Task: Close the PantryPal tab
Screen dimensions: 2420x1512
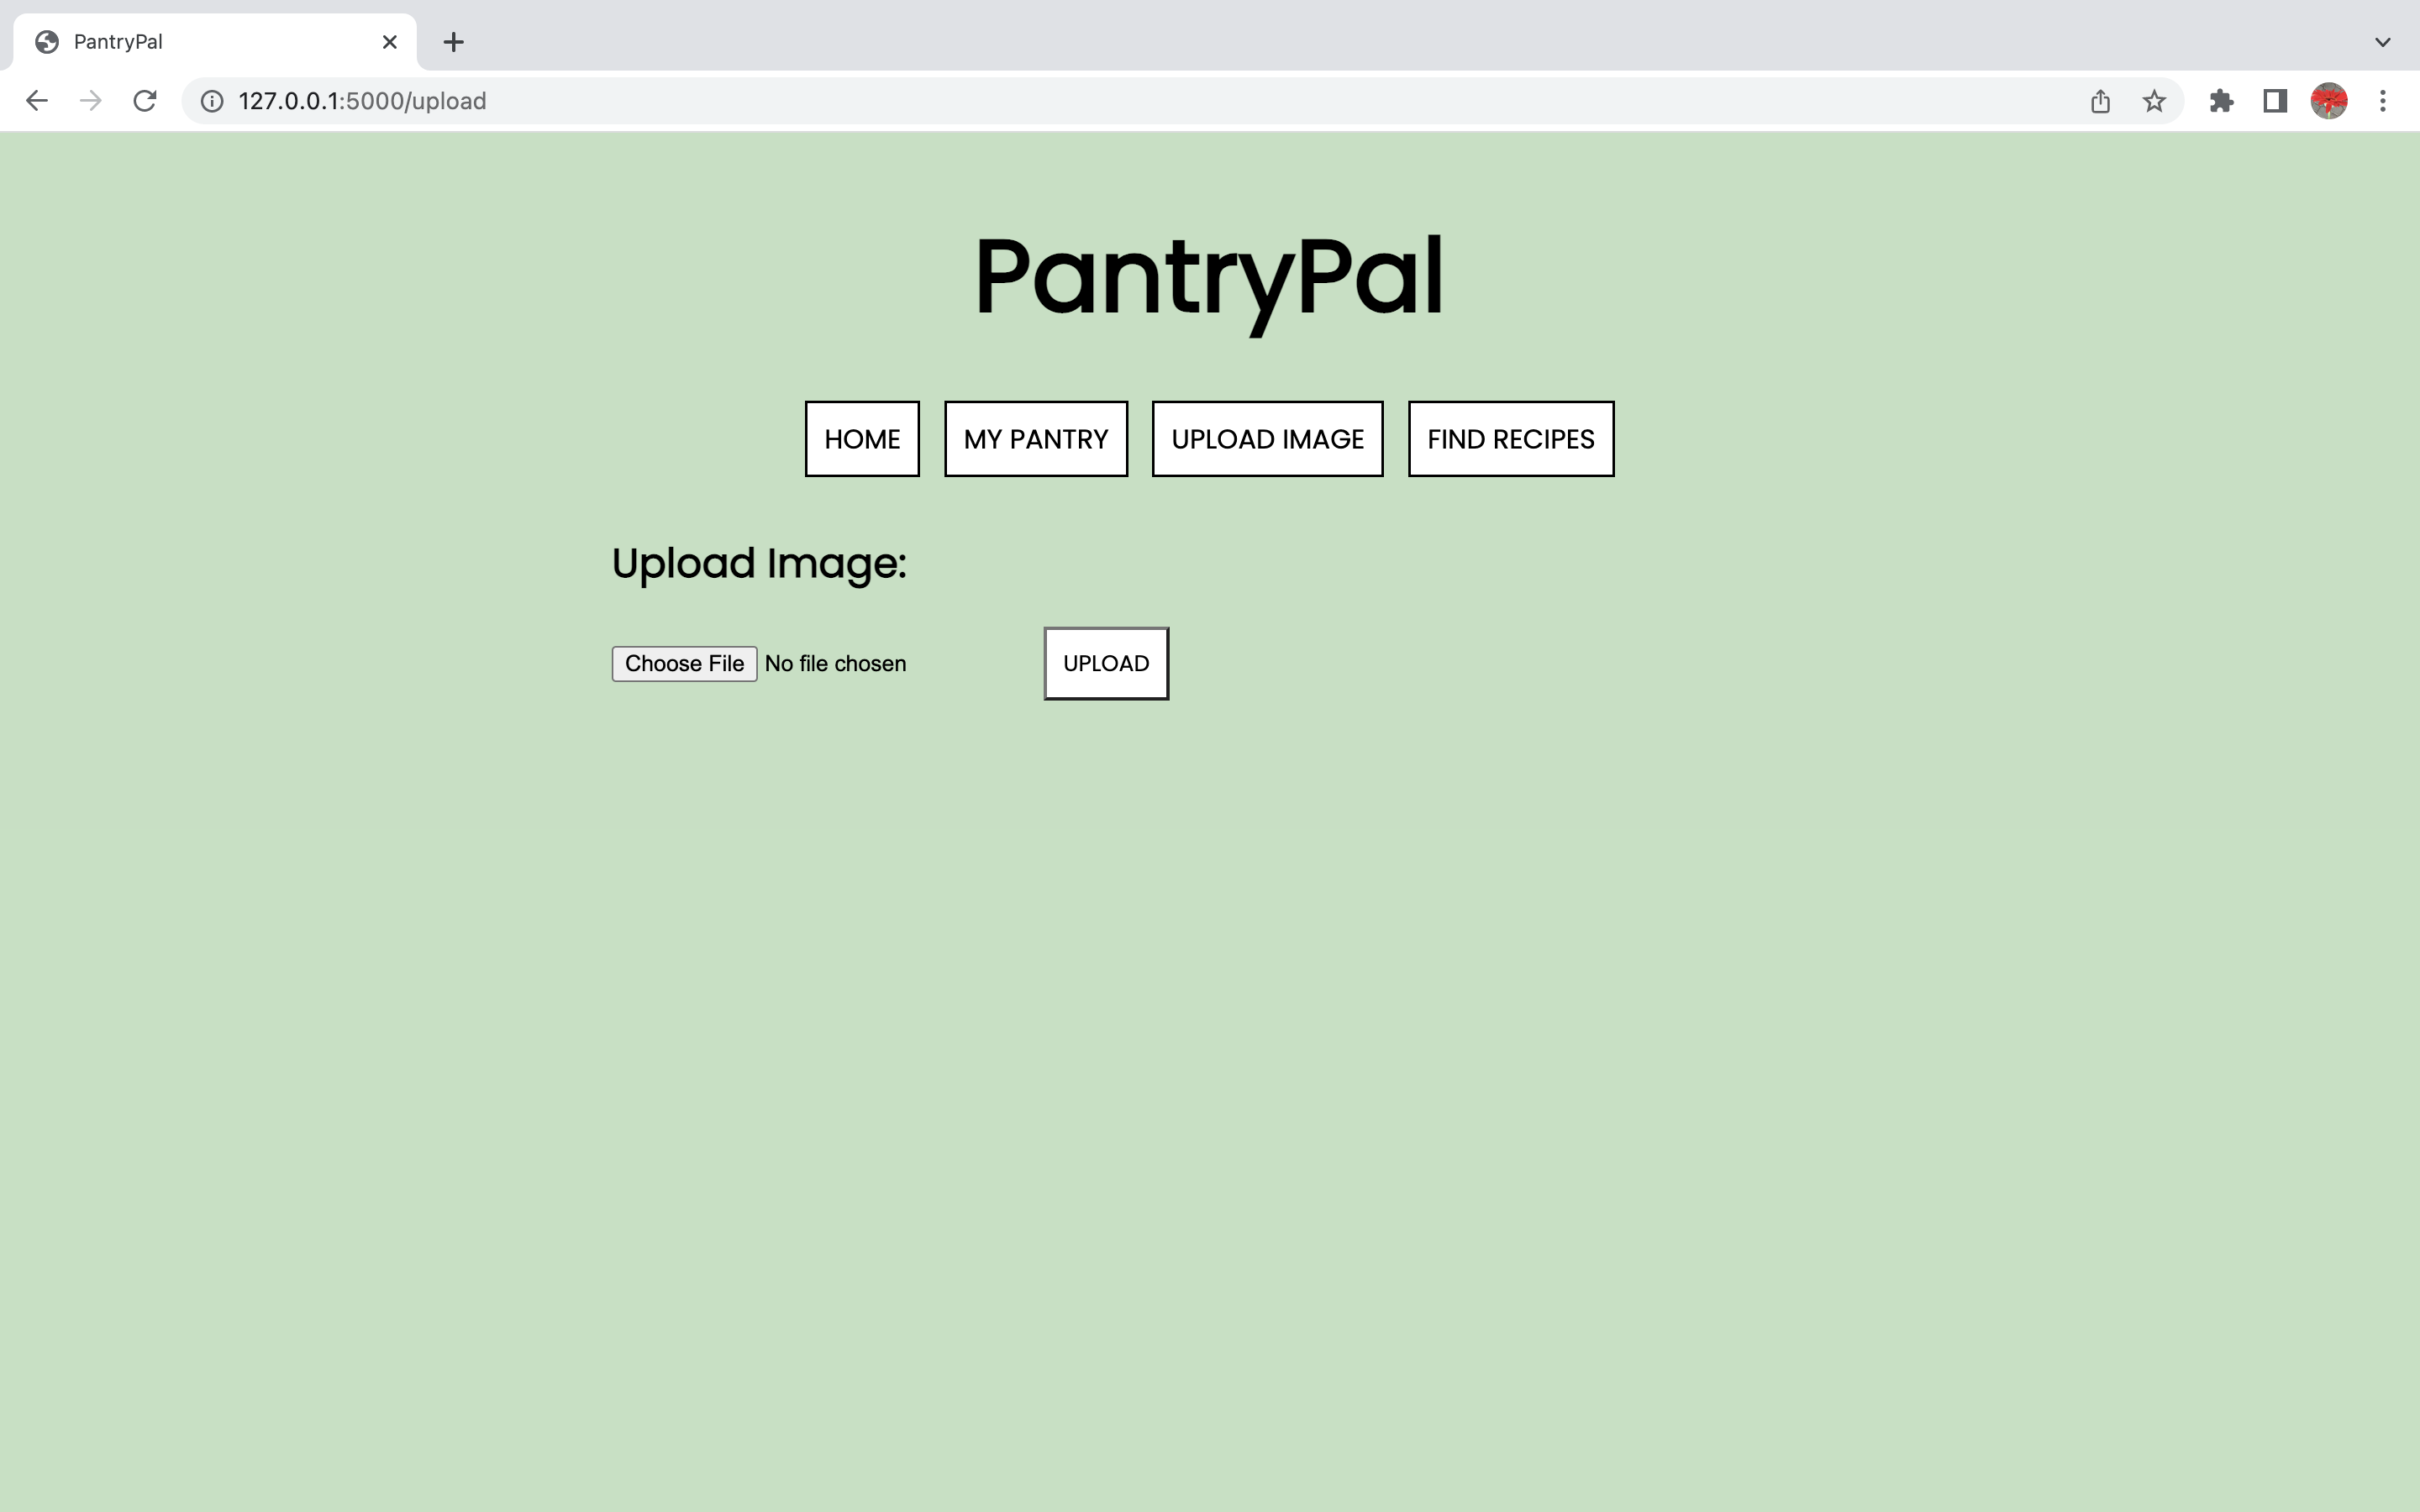Action: (x=390, y=42)
